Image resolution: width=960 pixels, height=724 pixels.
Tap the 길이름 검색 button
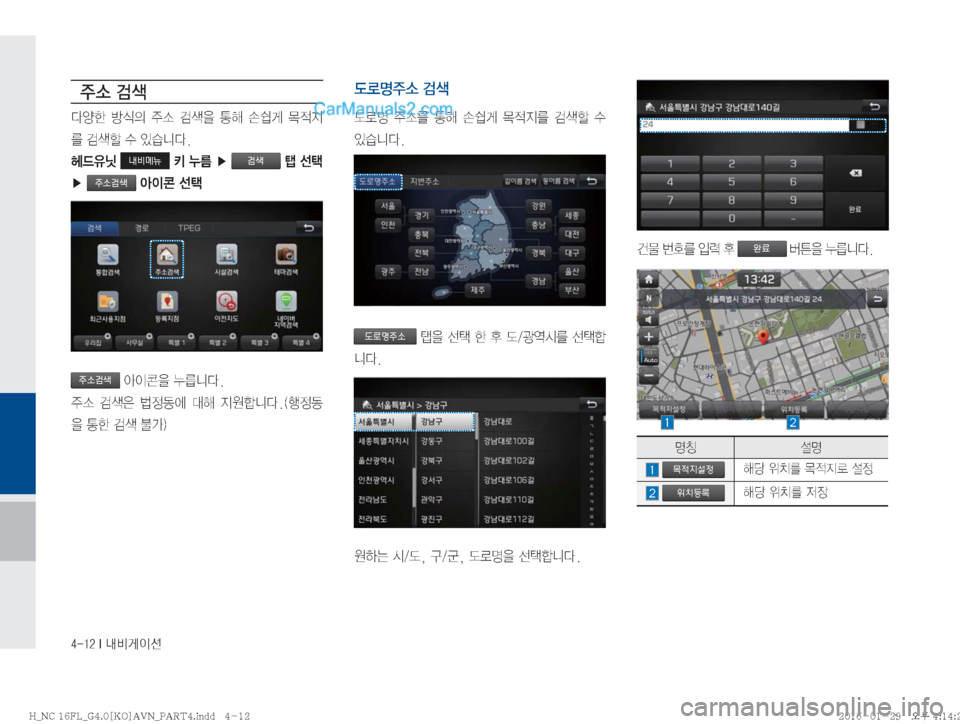(520, 181)
